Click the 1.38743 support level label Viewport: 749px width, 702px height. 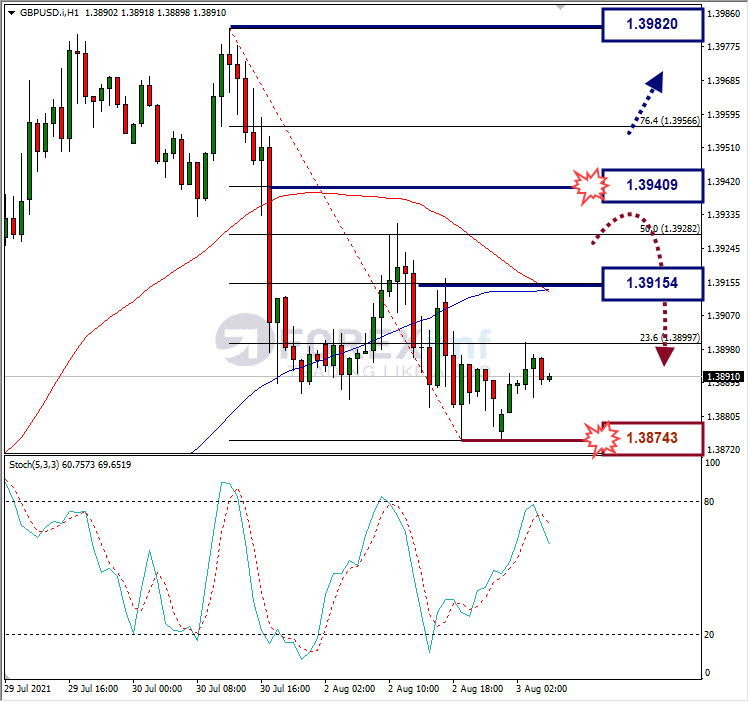tap(652, 438)
